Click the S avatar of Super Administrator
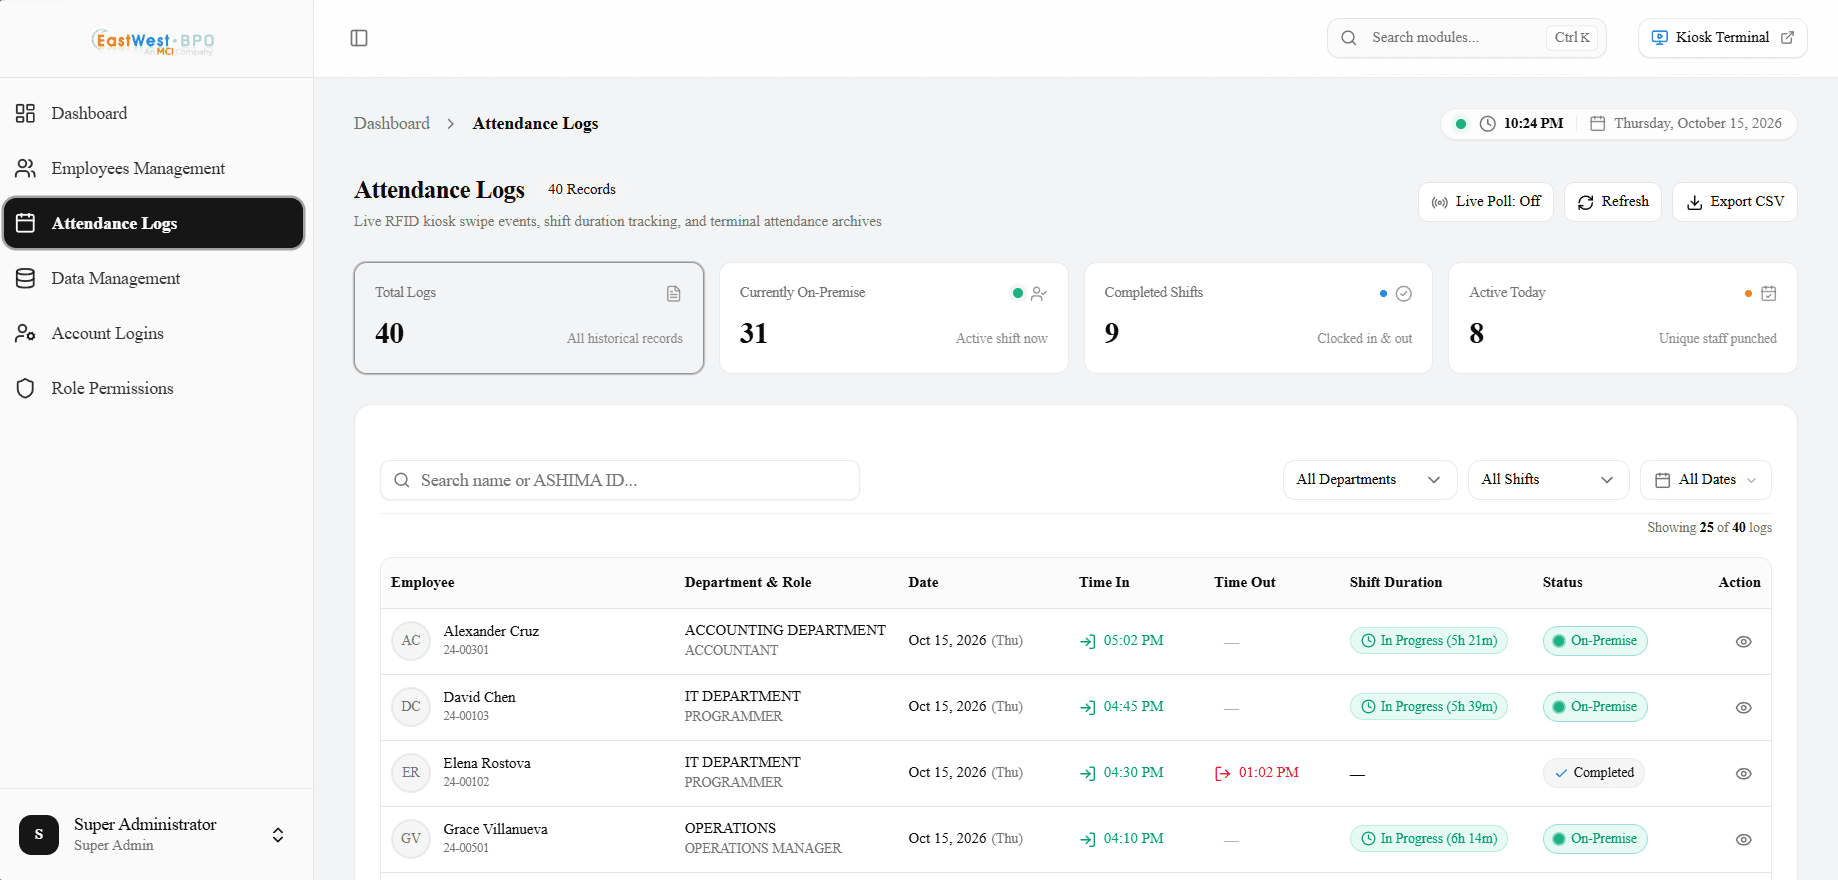 39,835
